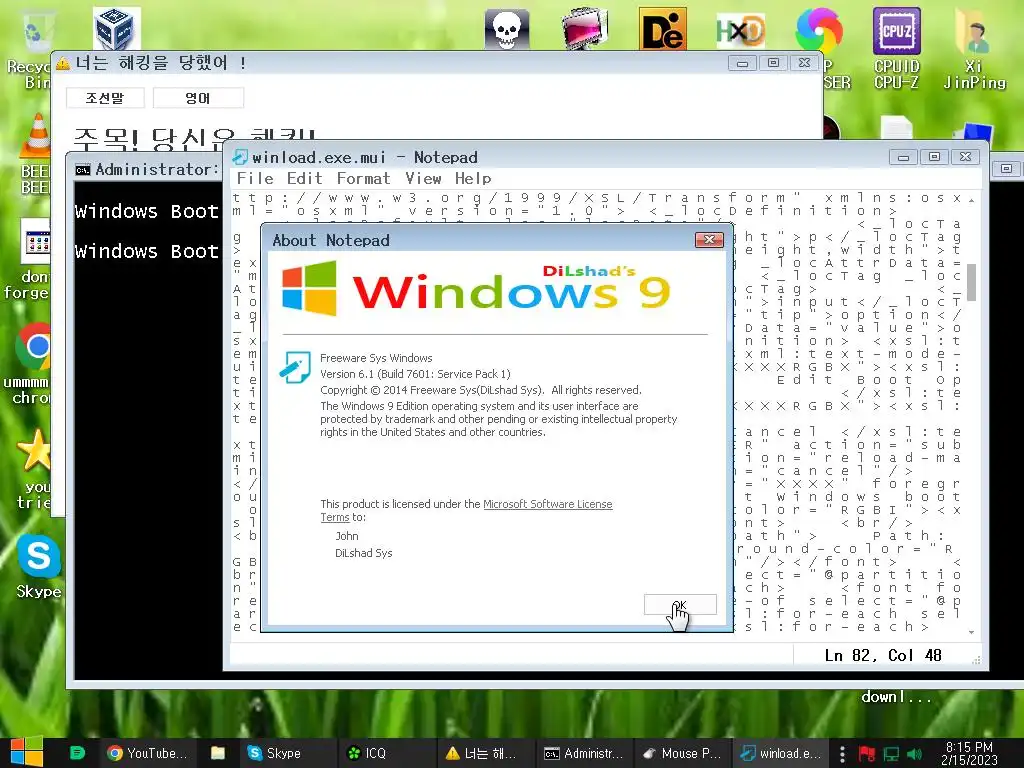
Task: Click the John licensee name text
Action: (347, 536)
